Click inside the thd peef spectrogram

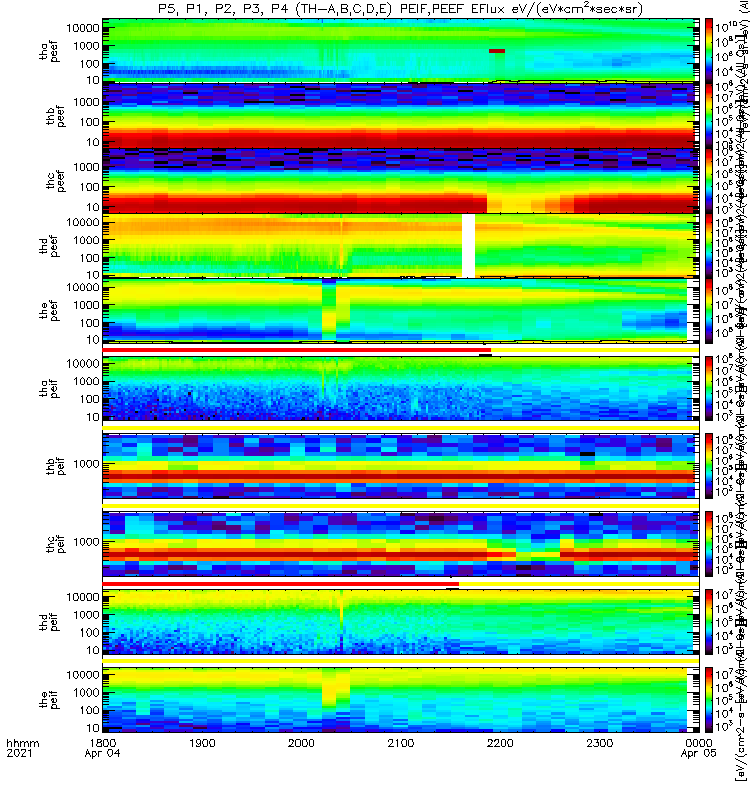tap(401, 245)
